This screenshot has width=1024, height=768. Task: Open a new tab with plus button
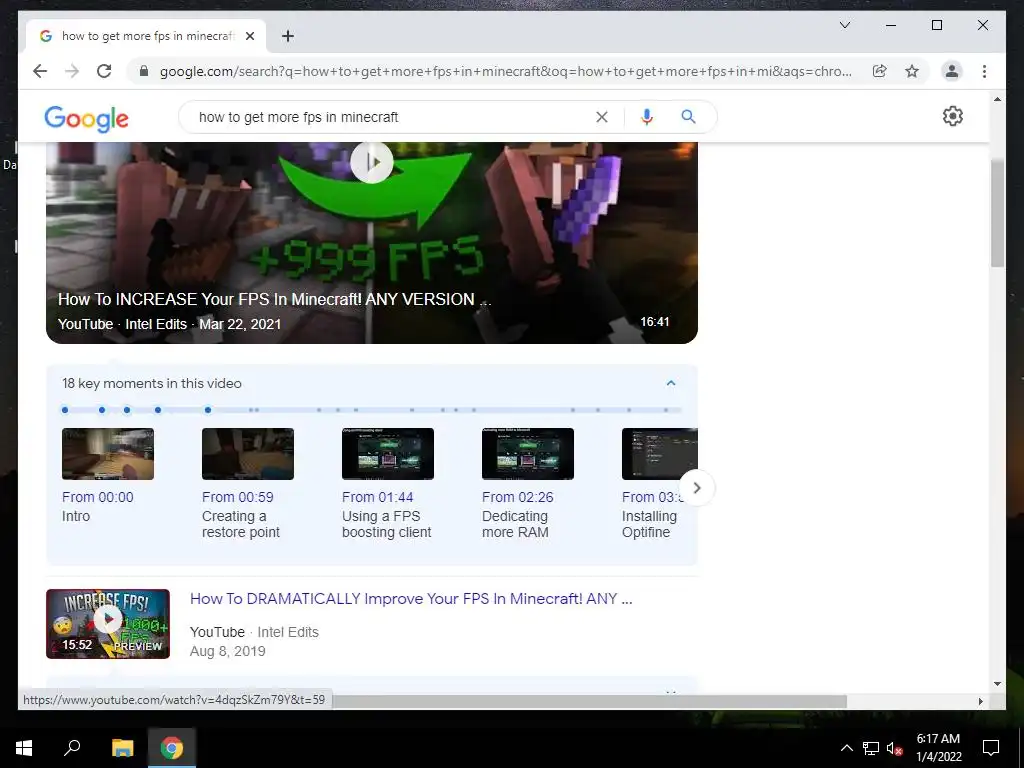pyautogui.click(x=287, y=36)
